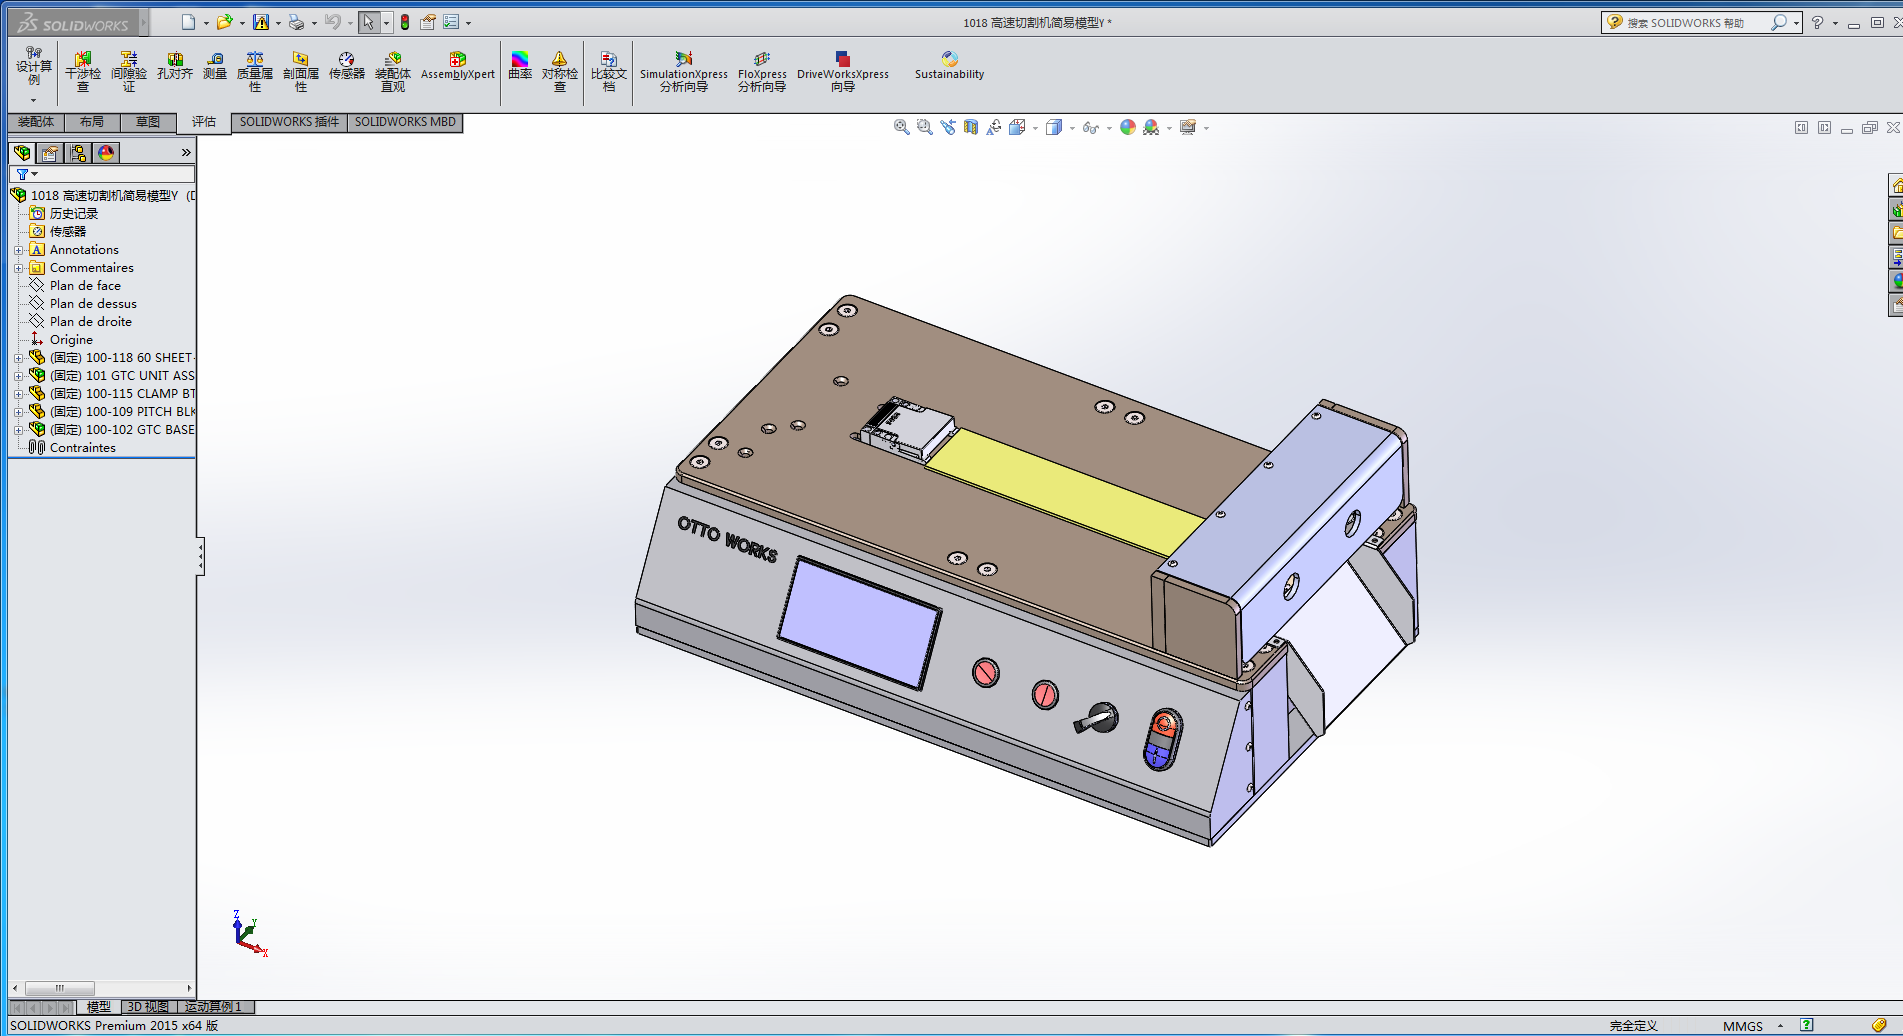The width and height of the screenshot is (1903, 1036).
Task: Start the SimulationXpress analysis wizard
Action: (684, 72)
